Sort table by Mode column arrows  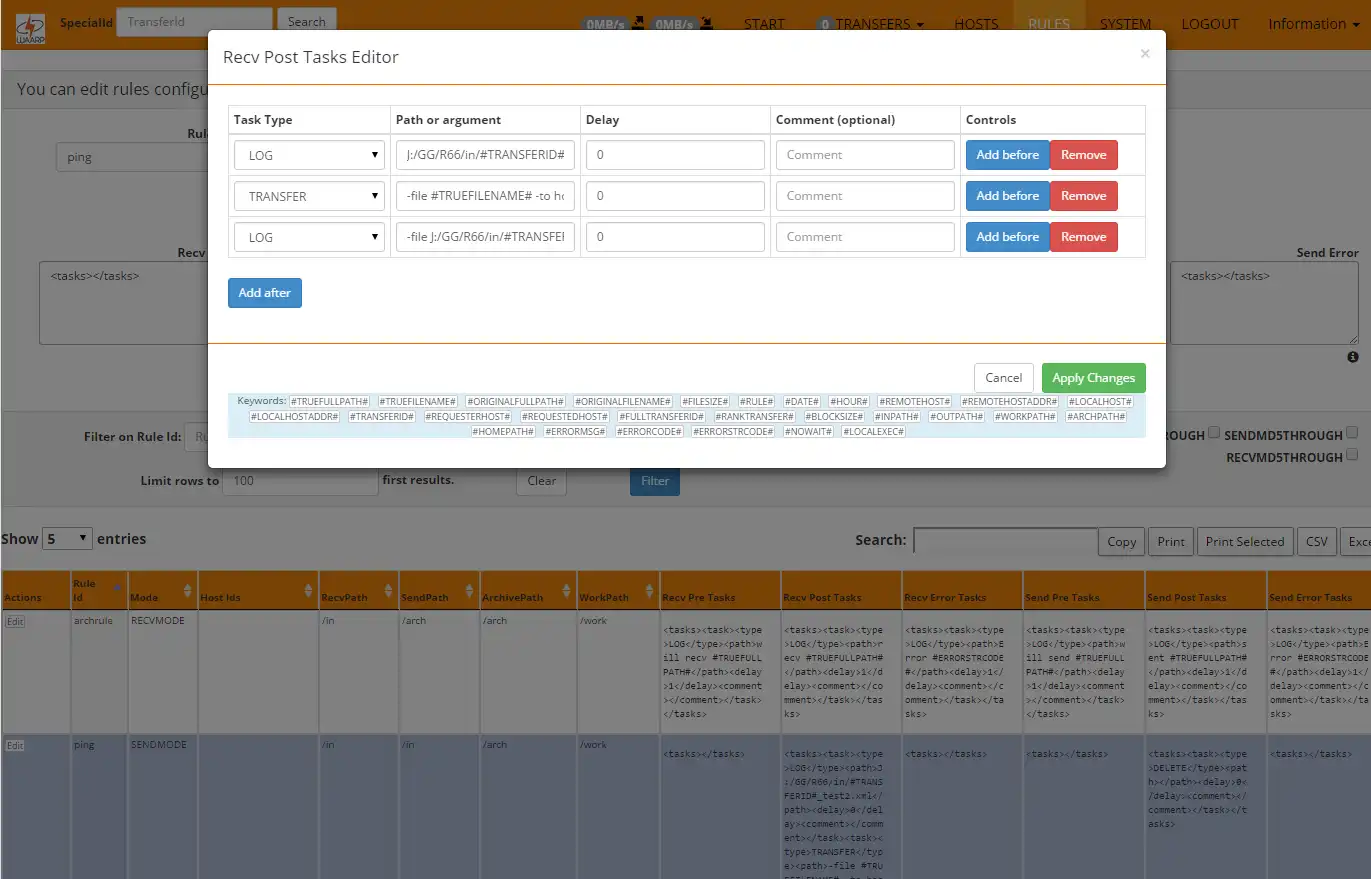pyautogui.click(x=186, y=590)
